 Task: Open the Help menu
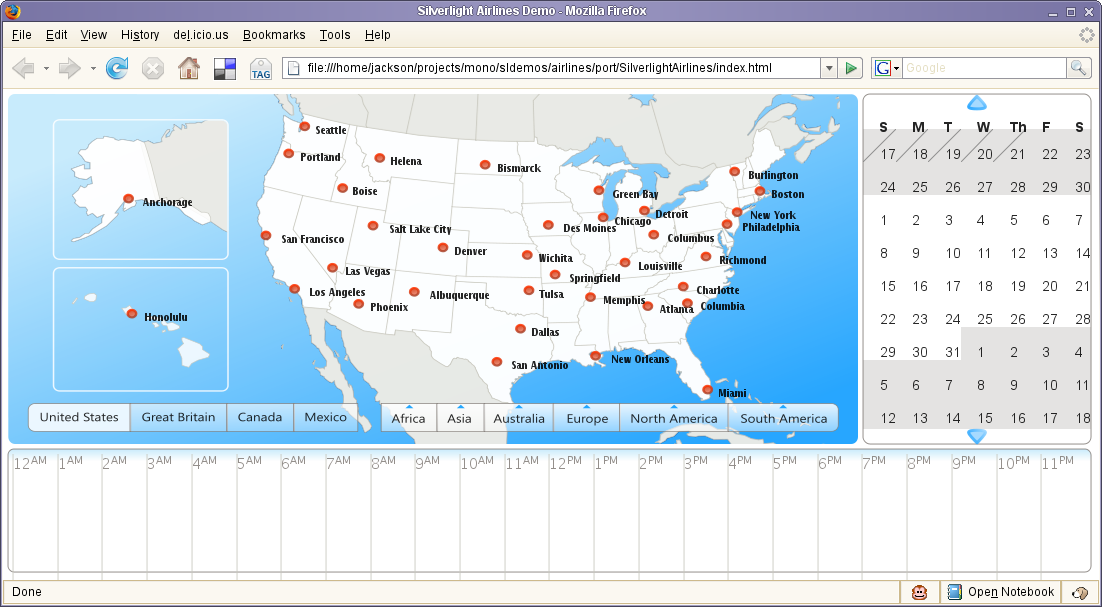click(x=377, y=34)
